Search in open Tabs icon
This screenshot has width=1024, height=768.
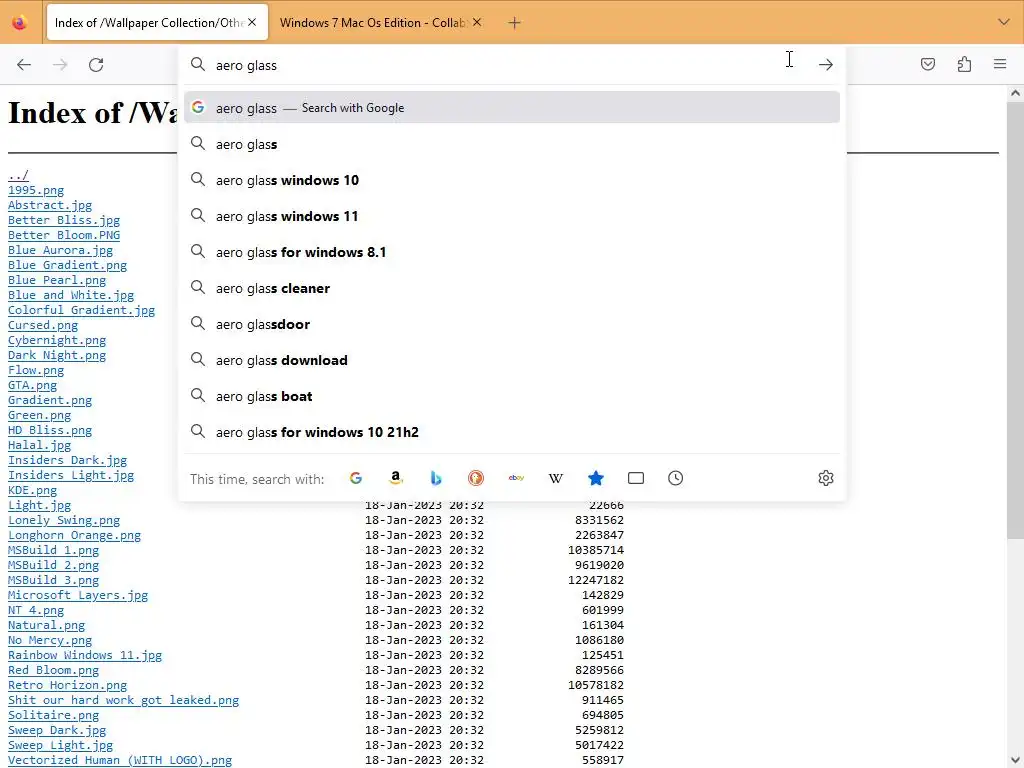(635, 478)
